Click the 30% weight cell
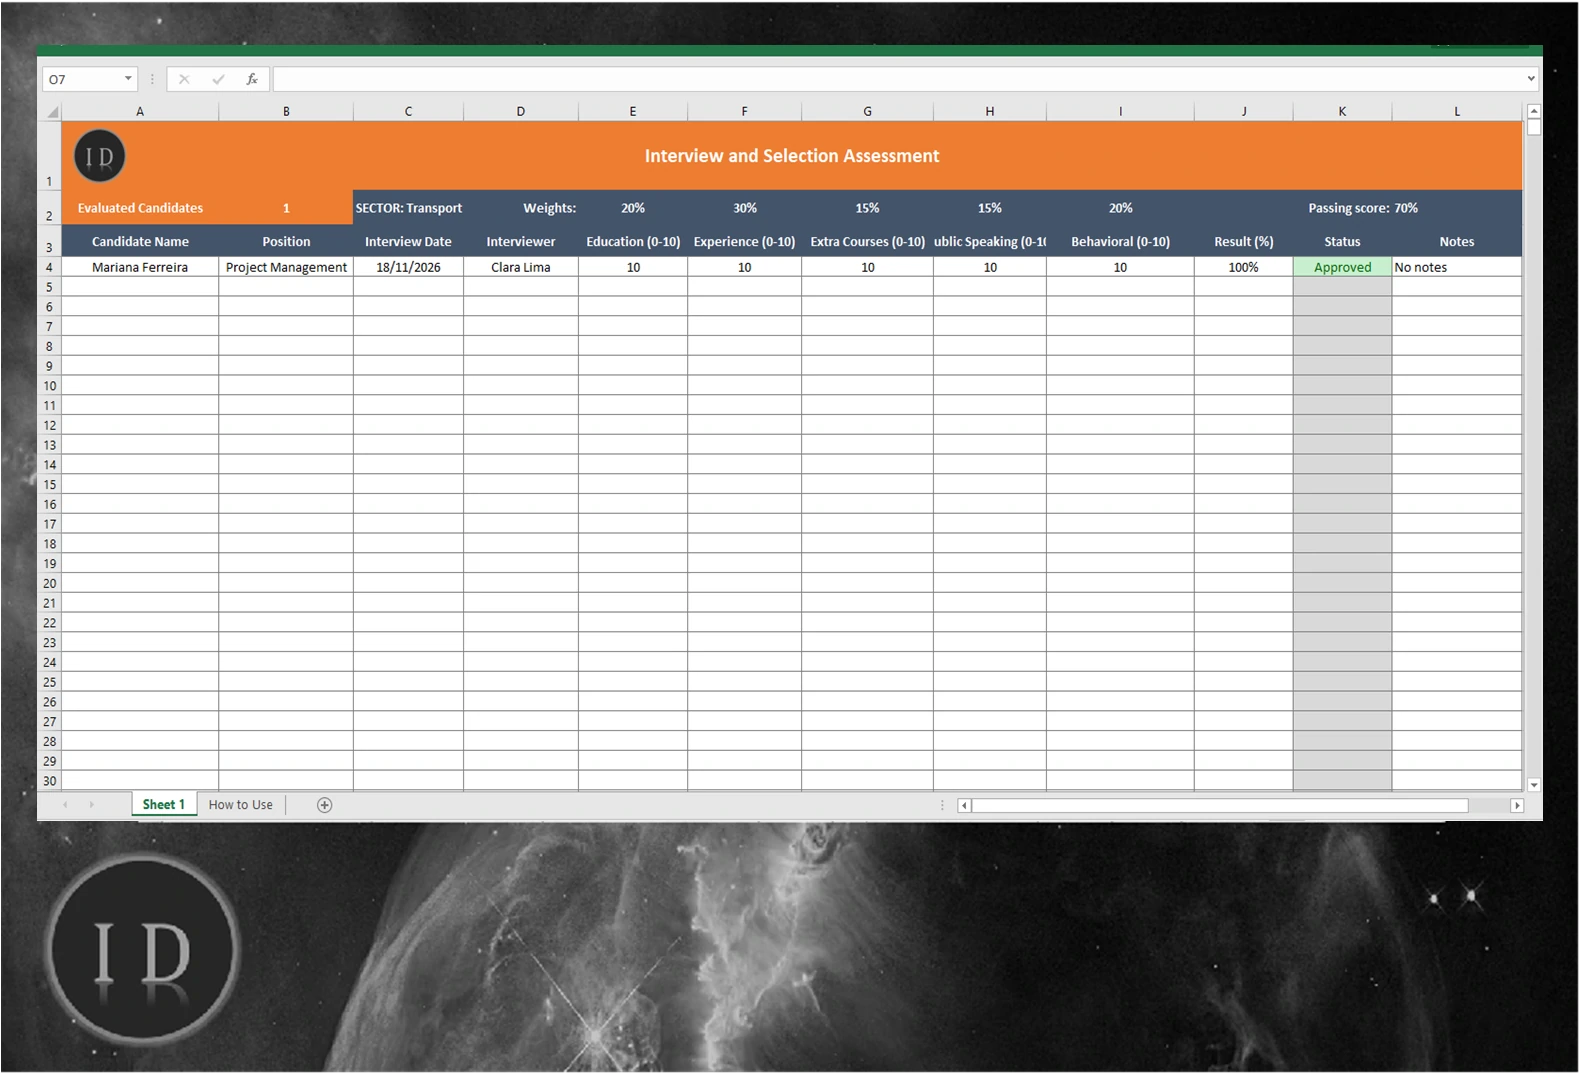 [745, 208]
